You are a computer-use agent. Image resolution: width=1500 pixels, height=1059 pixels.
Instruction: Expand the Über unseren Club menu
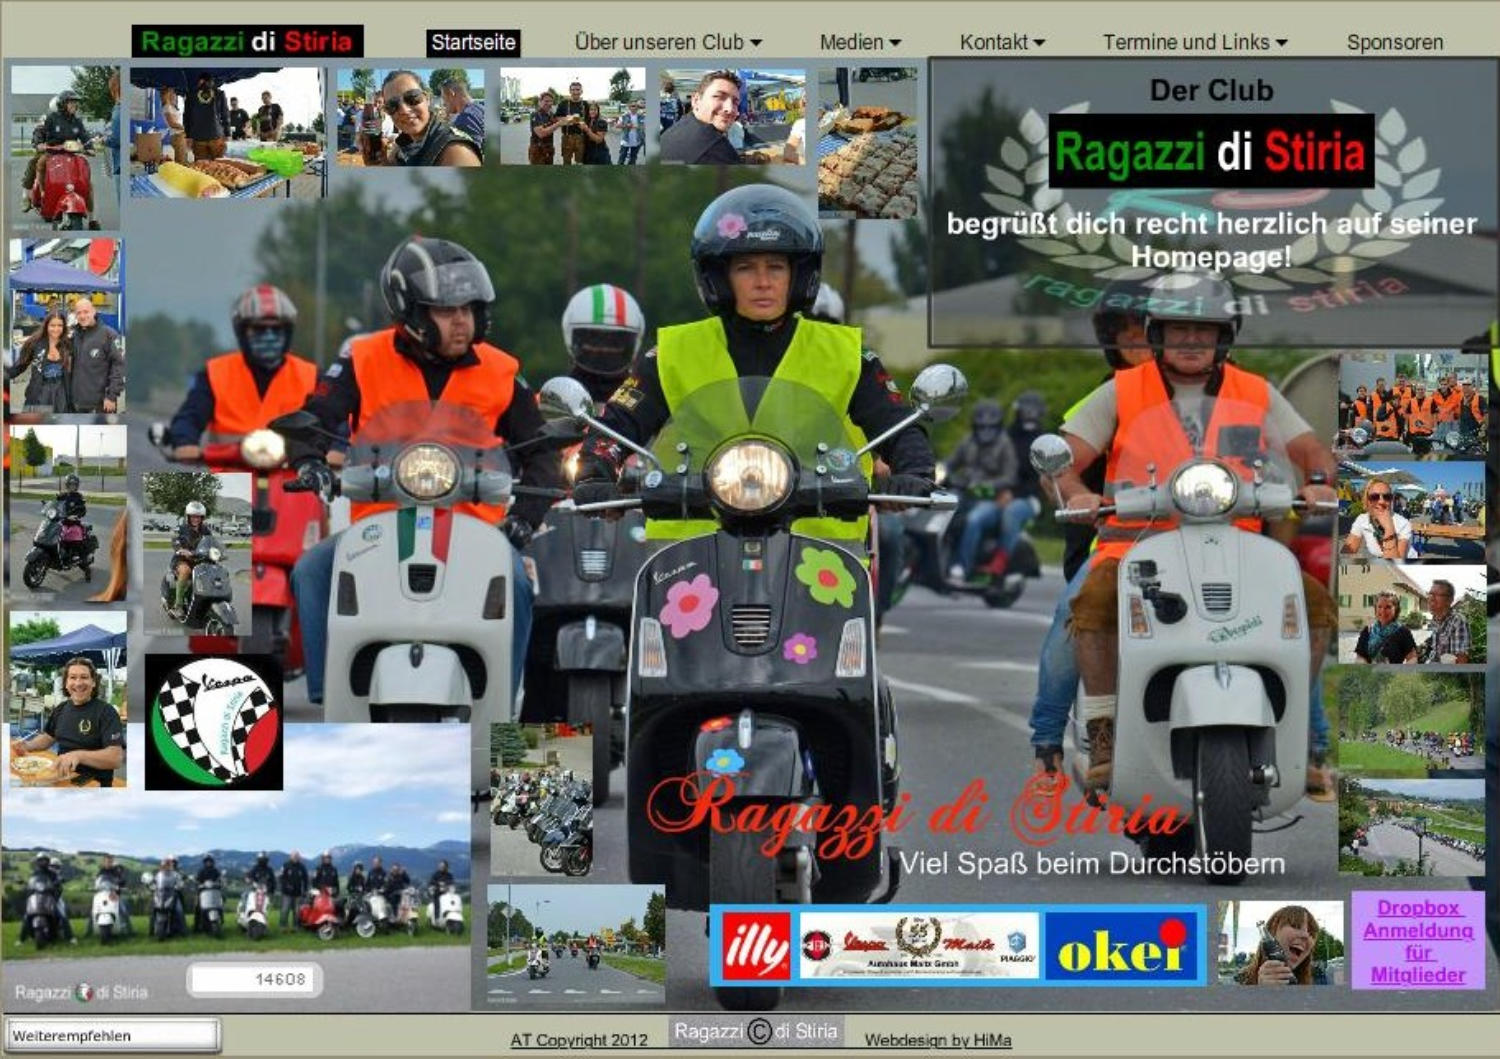tap(667, 42)
